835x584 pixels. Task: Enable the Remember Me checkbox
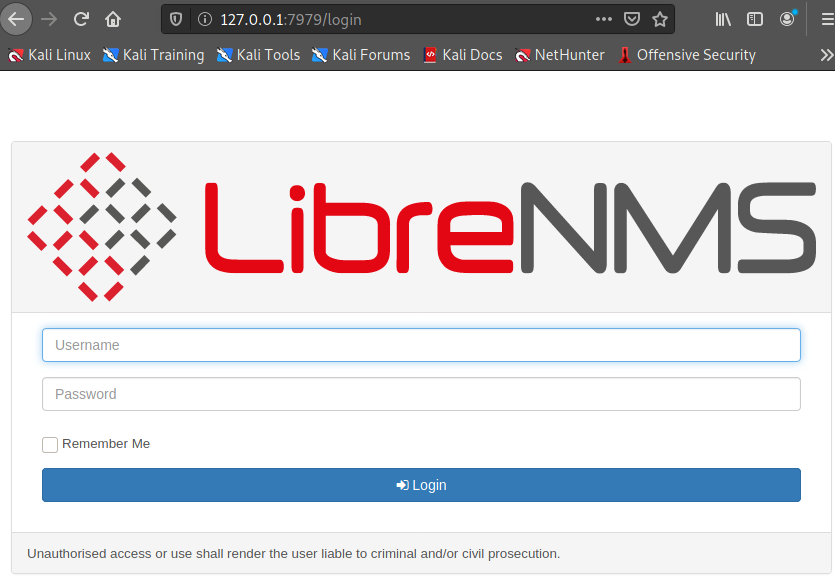click(x=50, y=445)
